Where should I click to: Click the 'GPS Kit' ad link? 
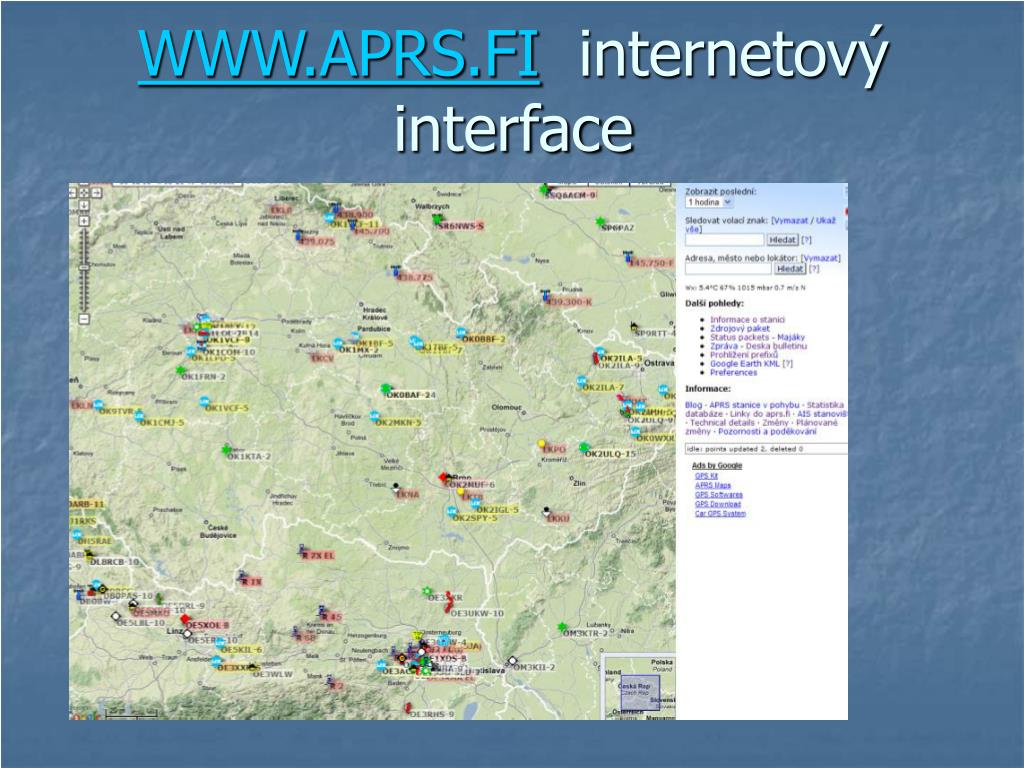pos(706,476)
